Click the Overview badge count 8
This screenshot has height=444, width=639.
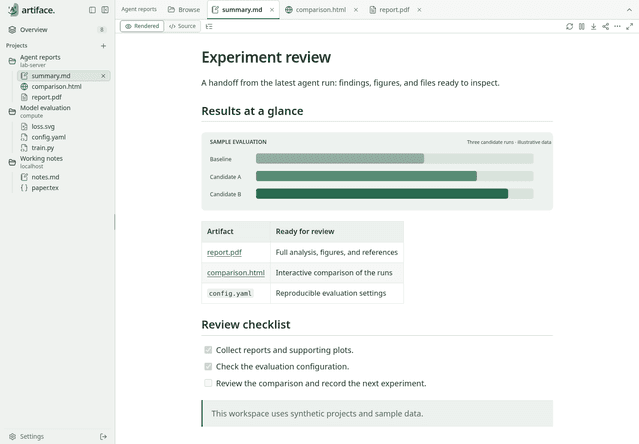(101, 30)
